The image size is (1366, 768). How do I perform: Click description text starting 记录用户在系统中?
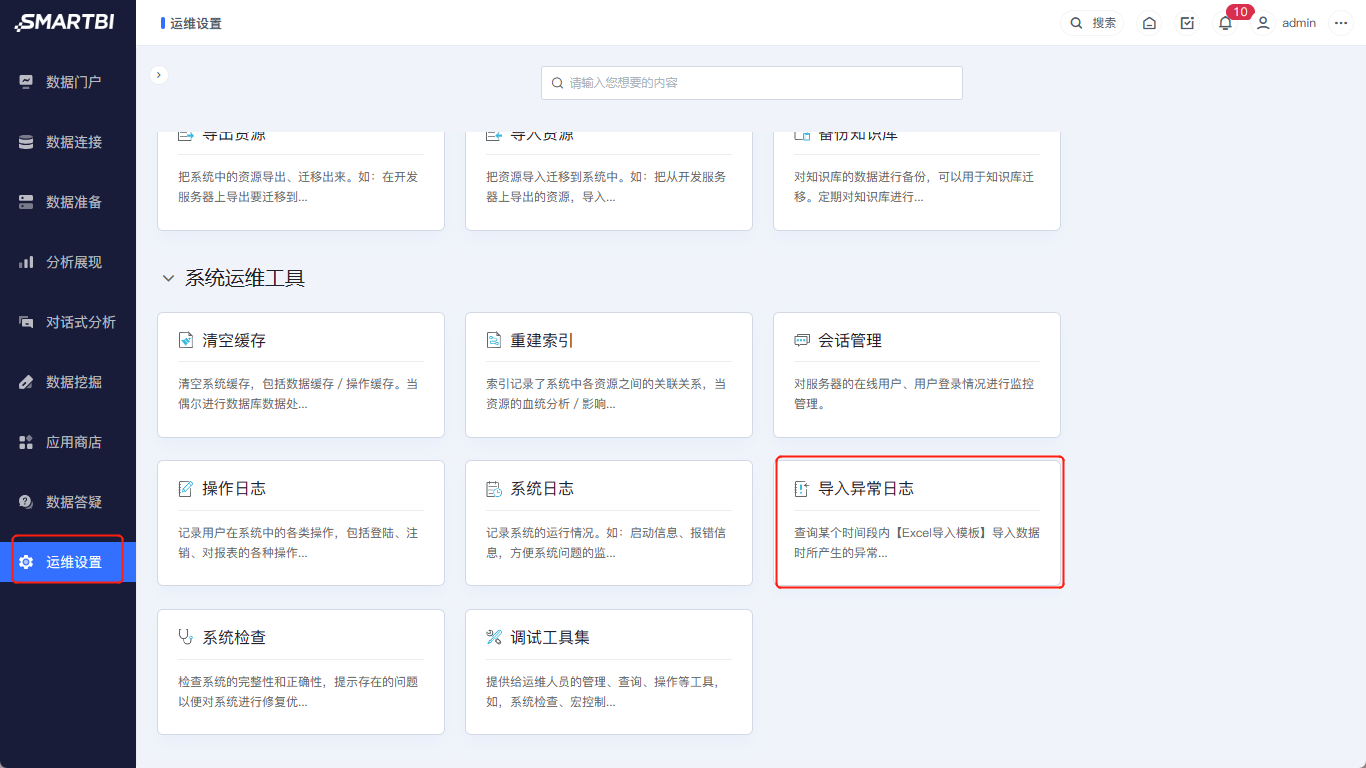298,543
